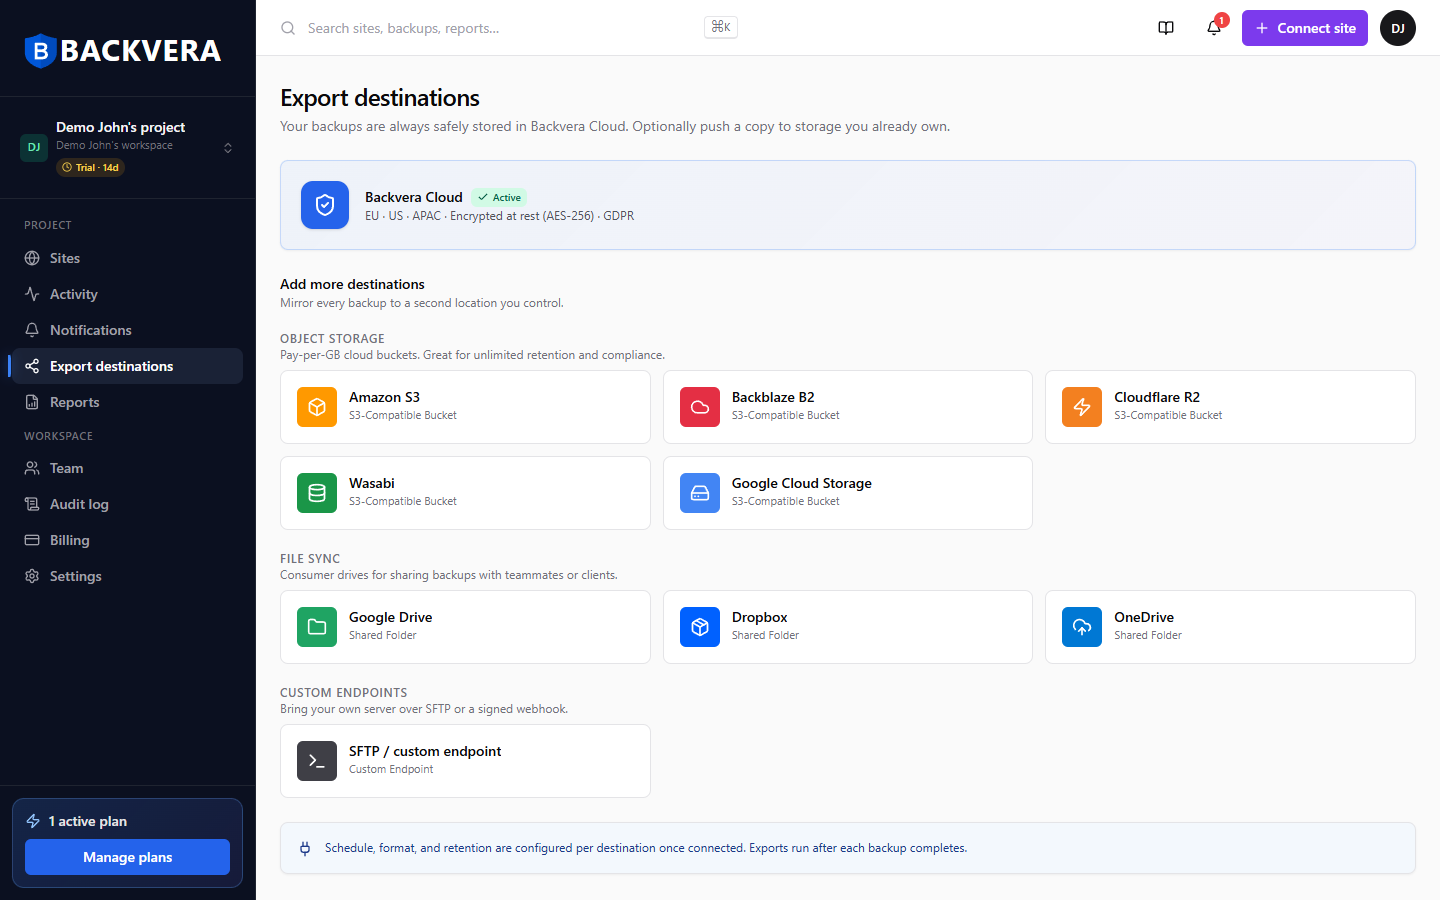Click the CUSTOM ENDPOINTS section label
Image resolution: width=1440 pixels, height=900 pixels.
click(344, 693)
